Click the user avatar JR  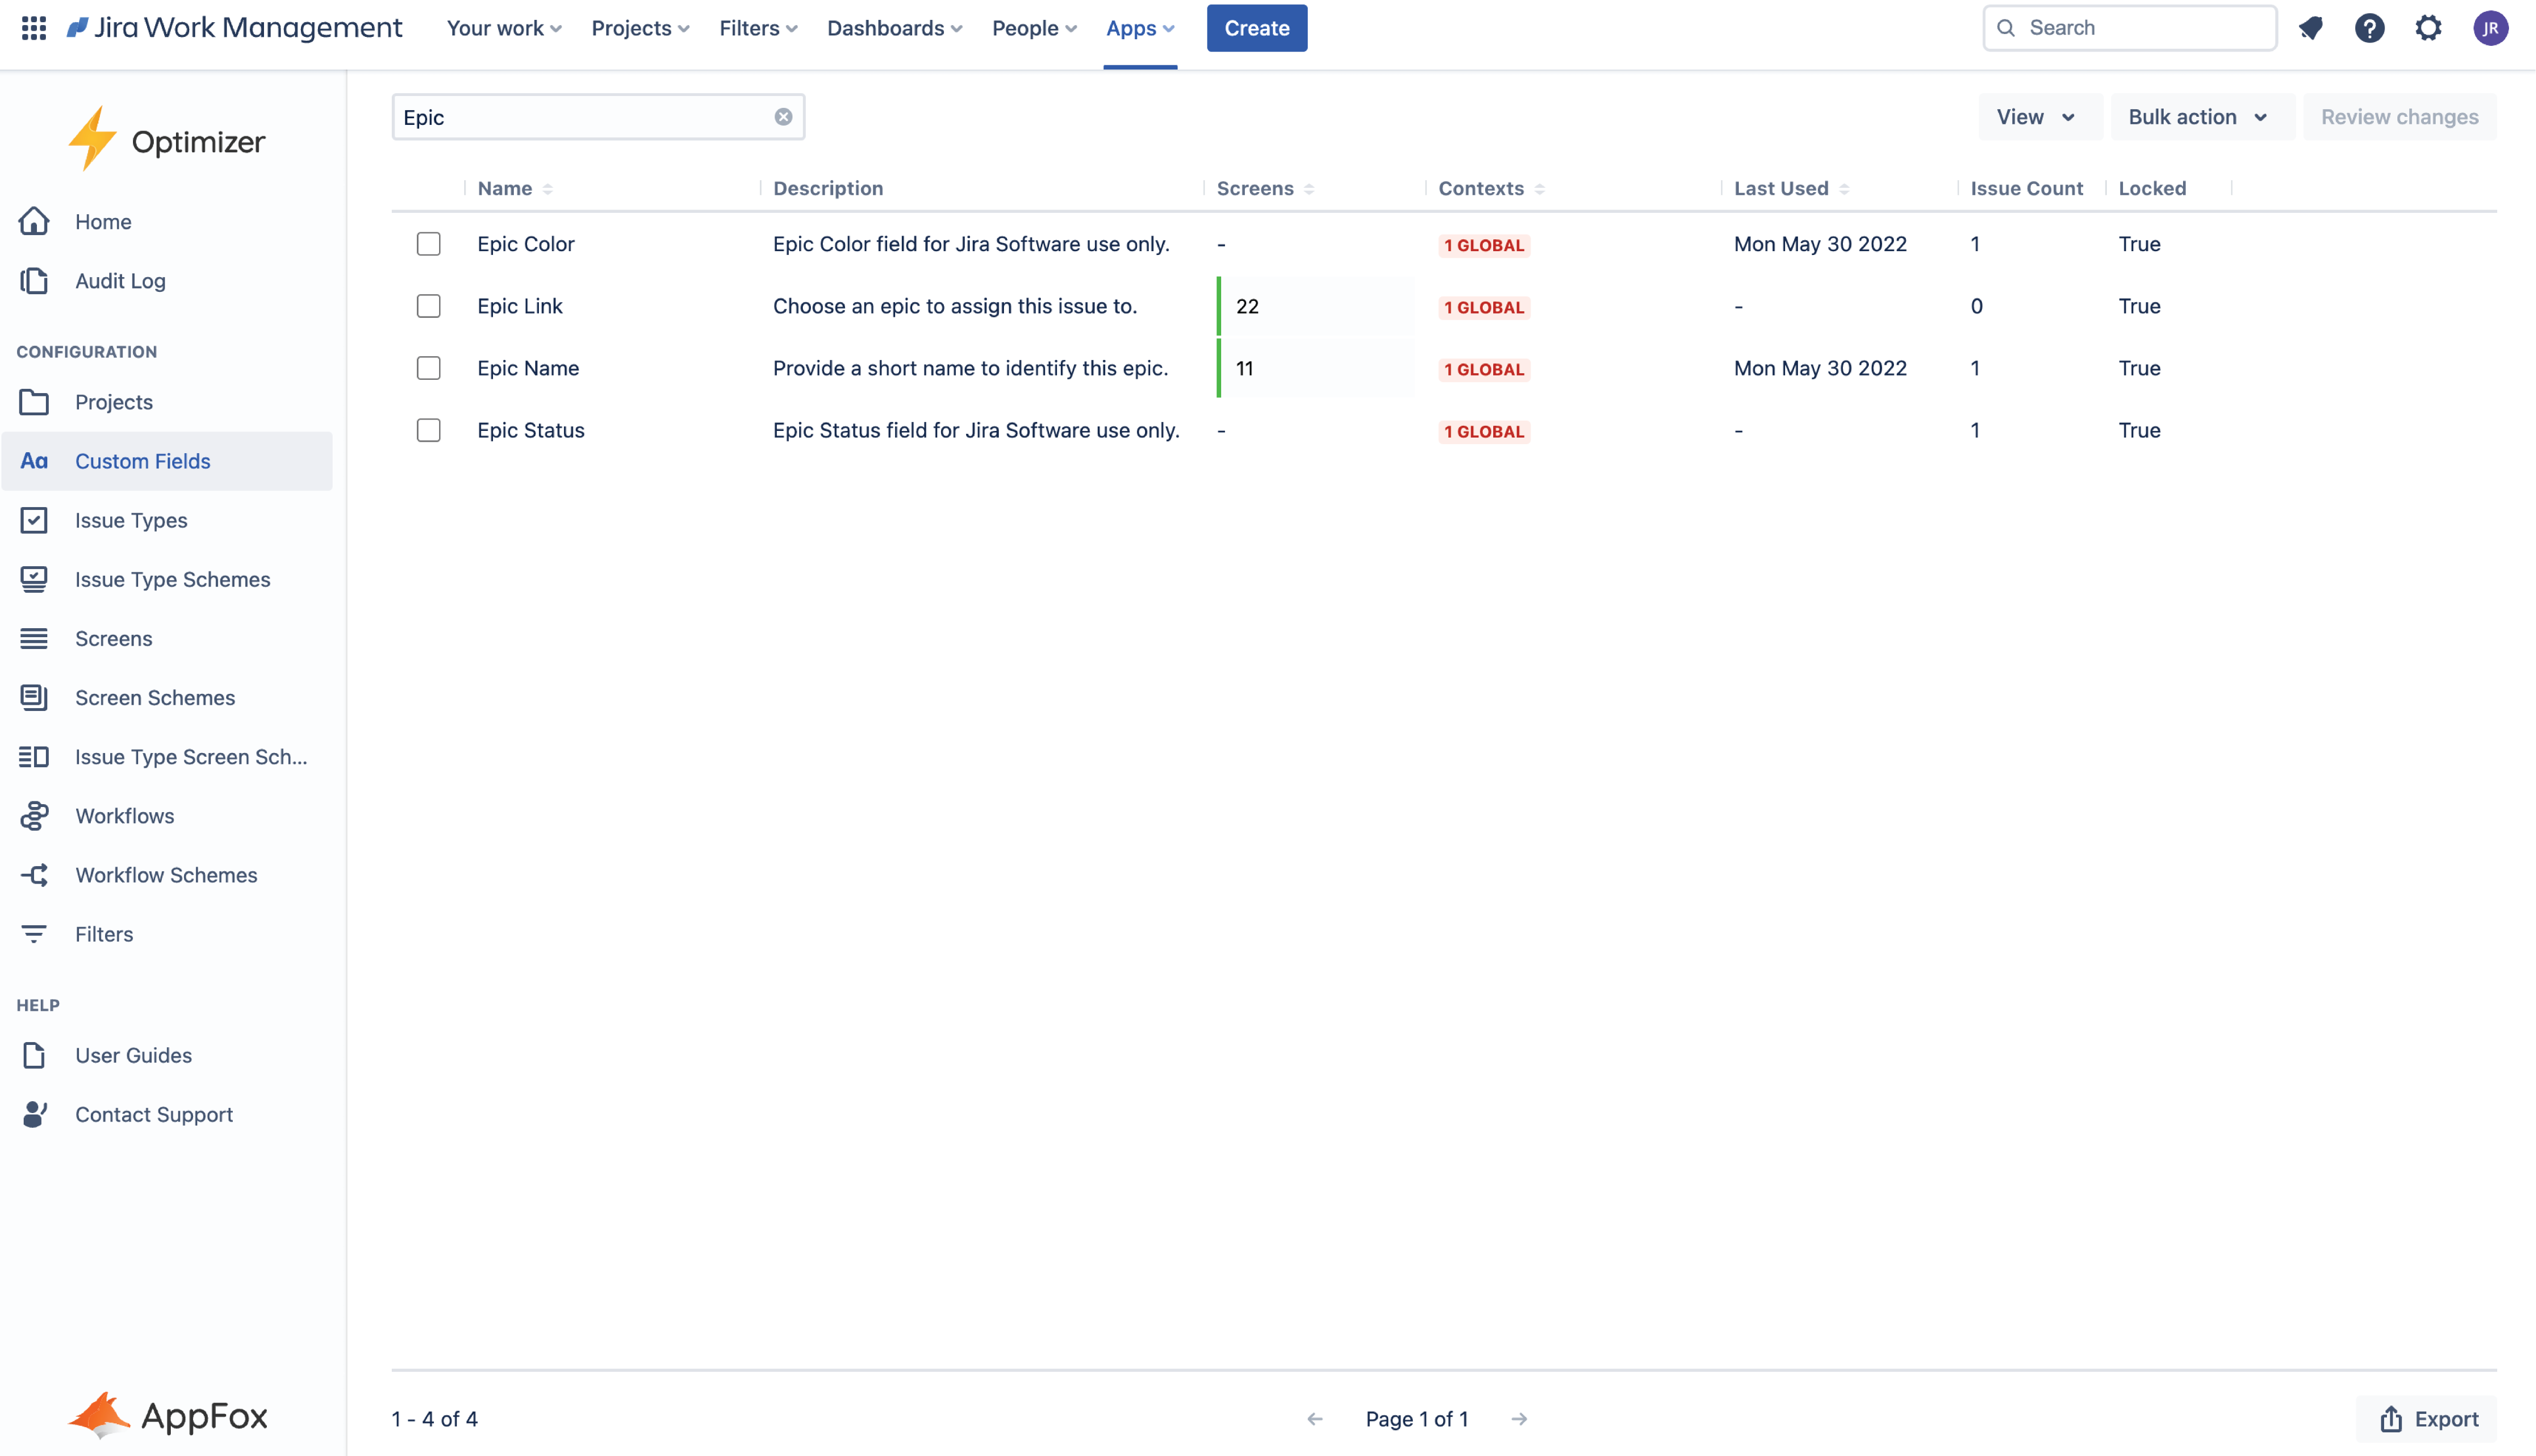coord(2490,28)
